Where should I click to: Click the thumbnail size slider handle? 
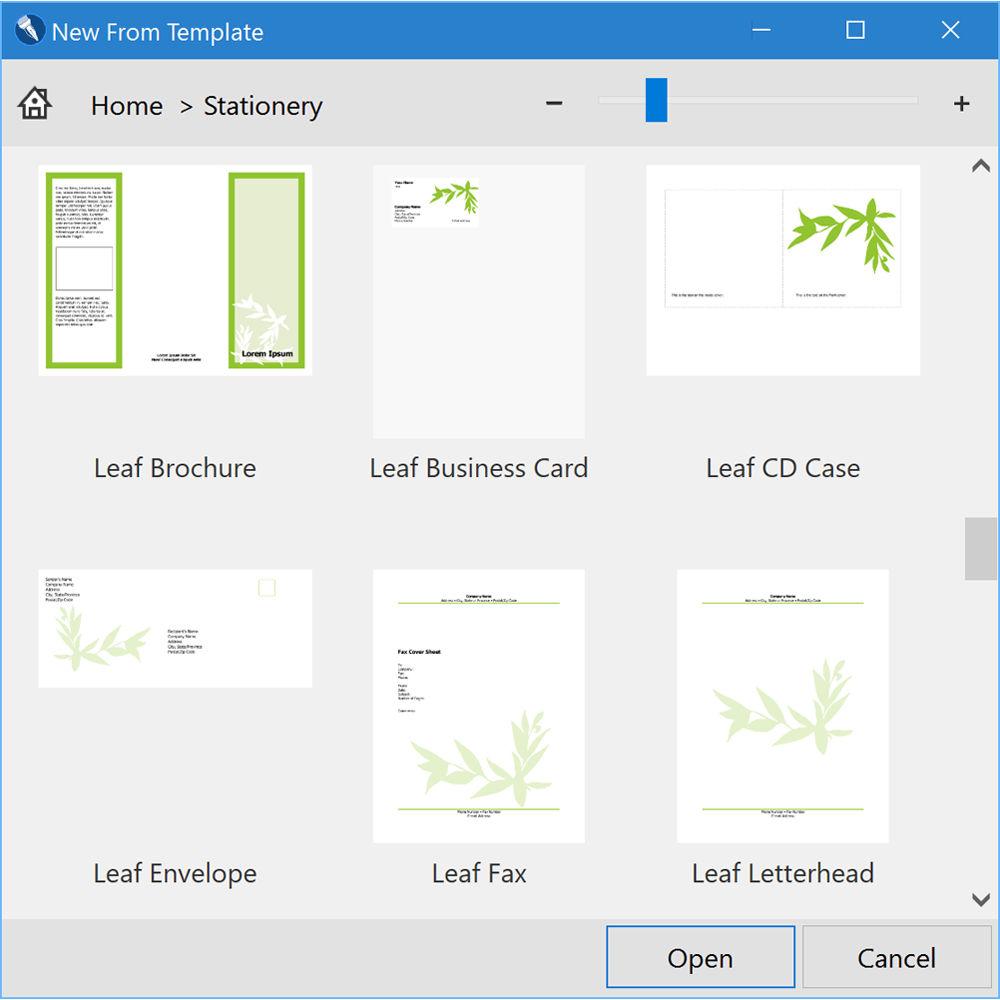coord(656,101)
